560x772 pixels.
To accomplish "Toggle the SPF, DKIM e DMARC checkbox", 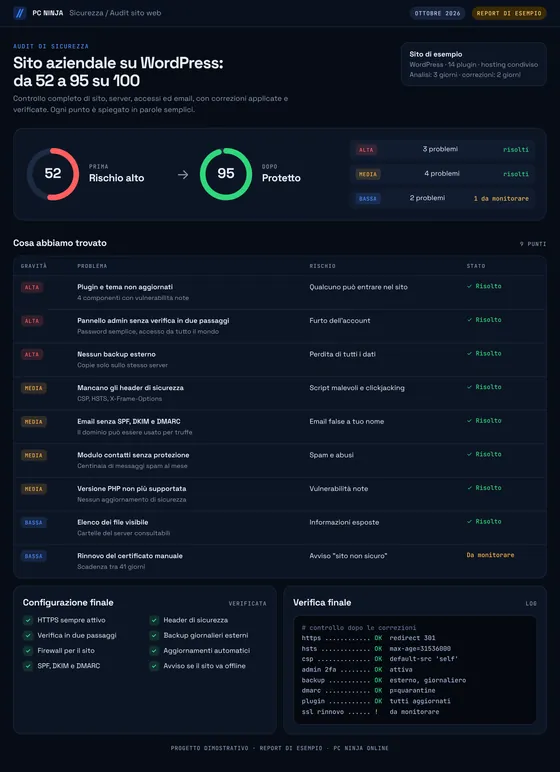I will pos(28,666).
